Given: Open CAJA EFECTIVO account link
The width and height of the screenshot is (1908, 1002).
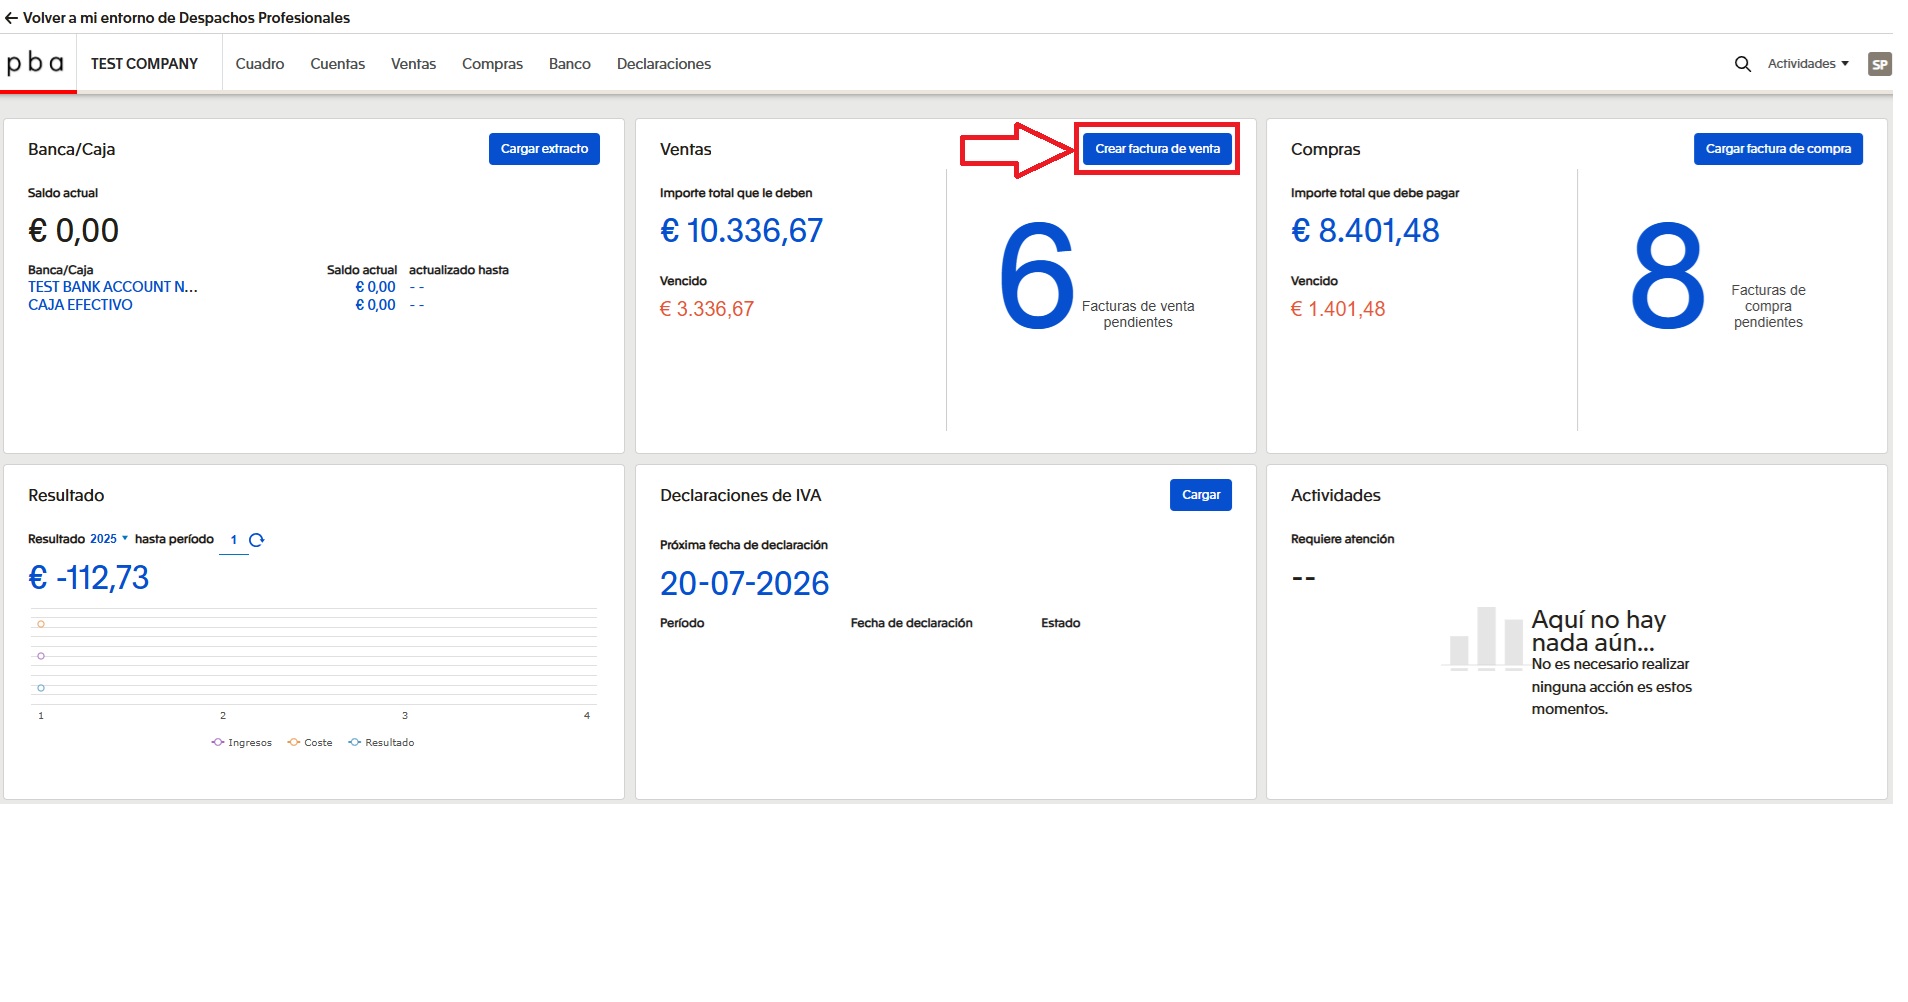Looking at the screenshot, I should click(x=80, y=305).
